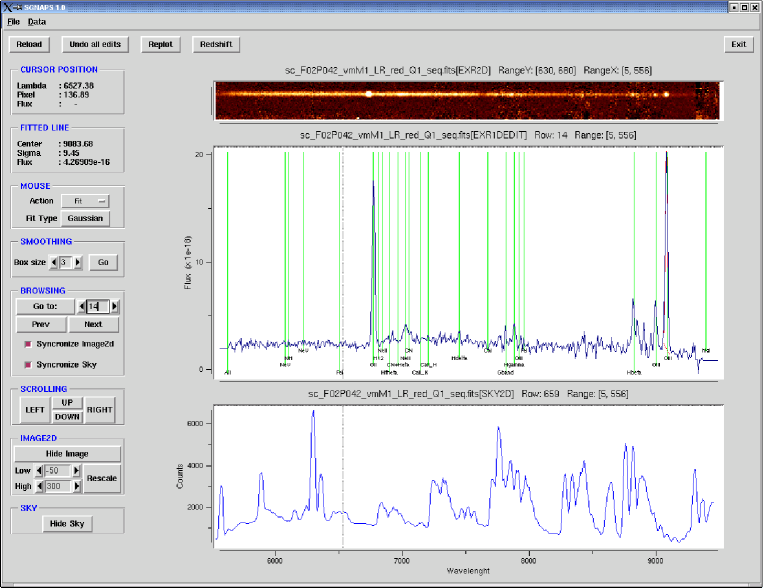Click the Go to row number field
This screenshot has height=588, width=763.
98,306
